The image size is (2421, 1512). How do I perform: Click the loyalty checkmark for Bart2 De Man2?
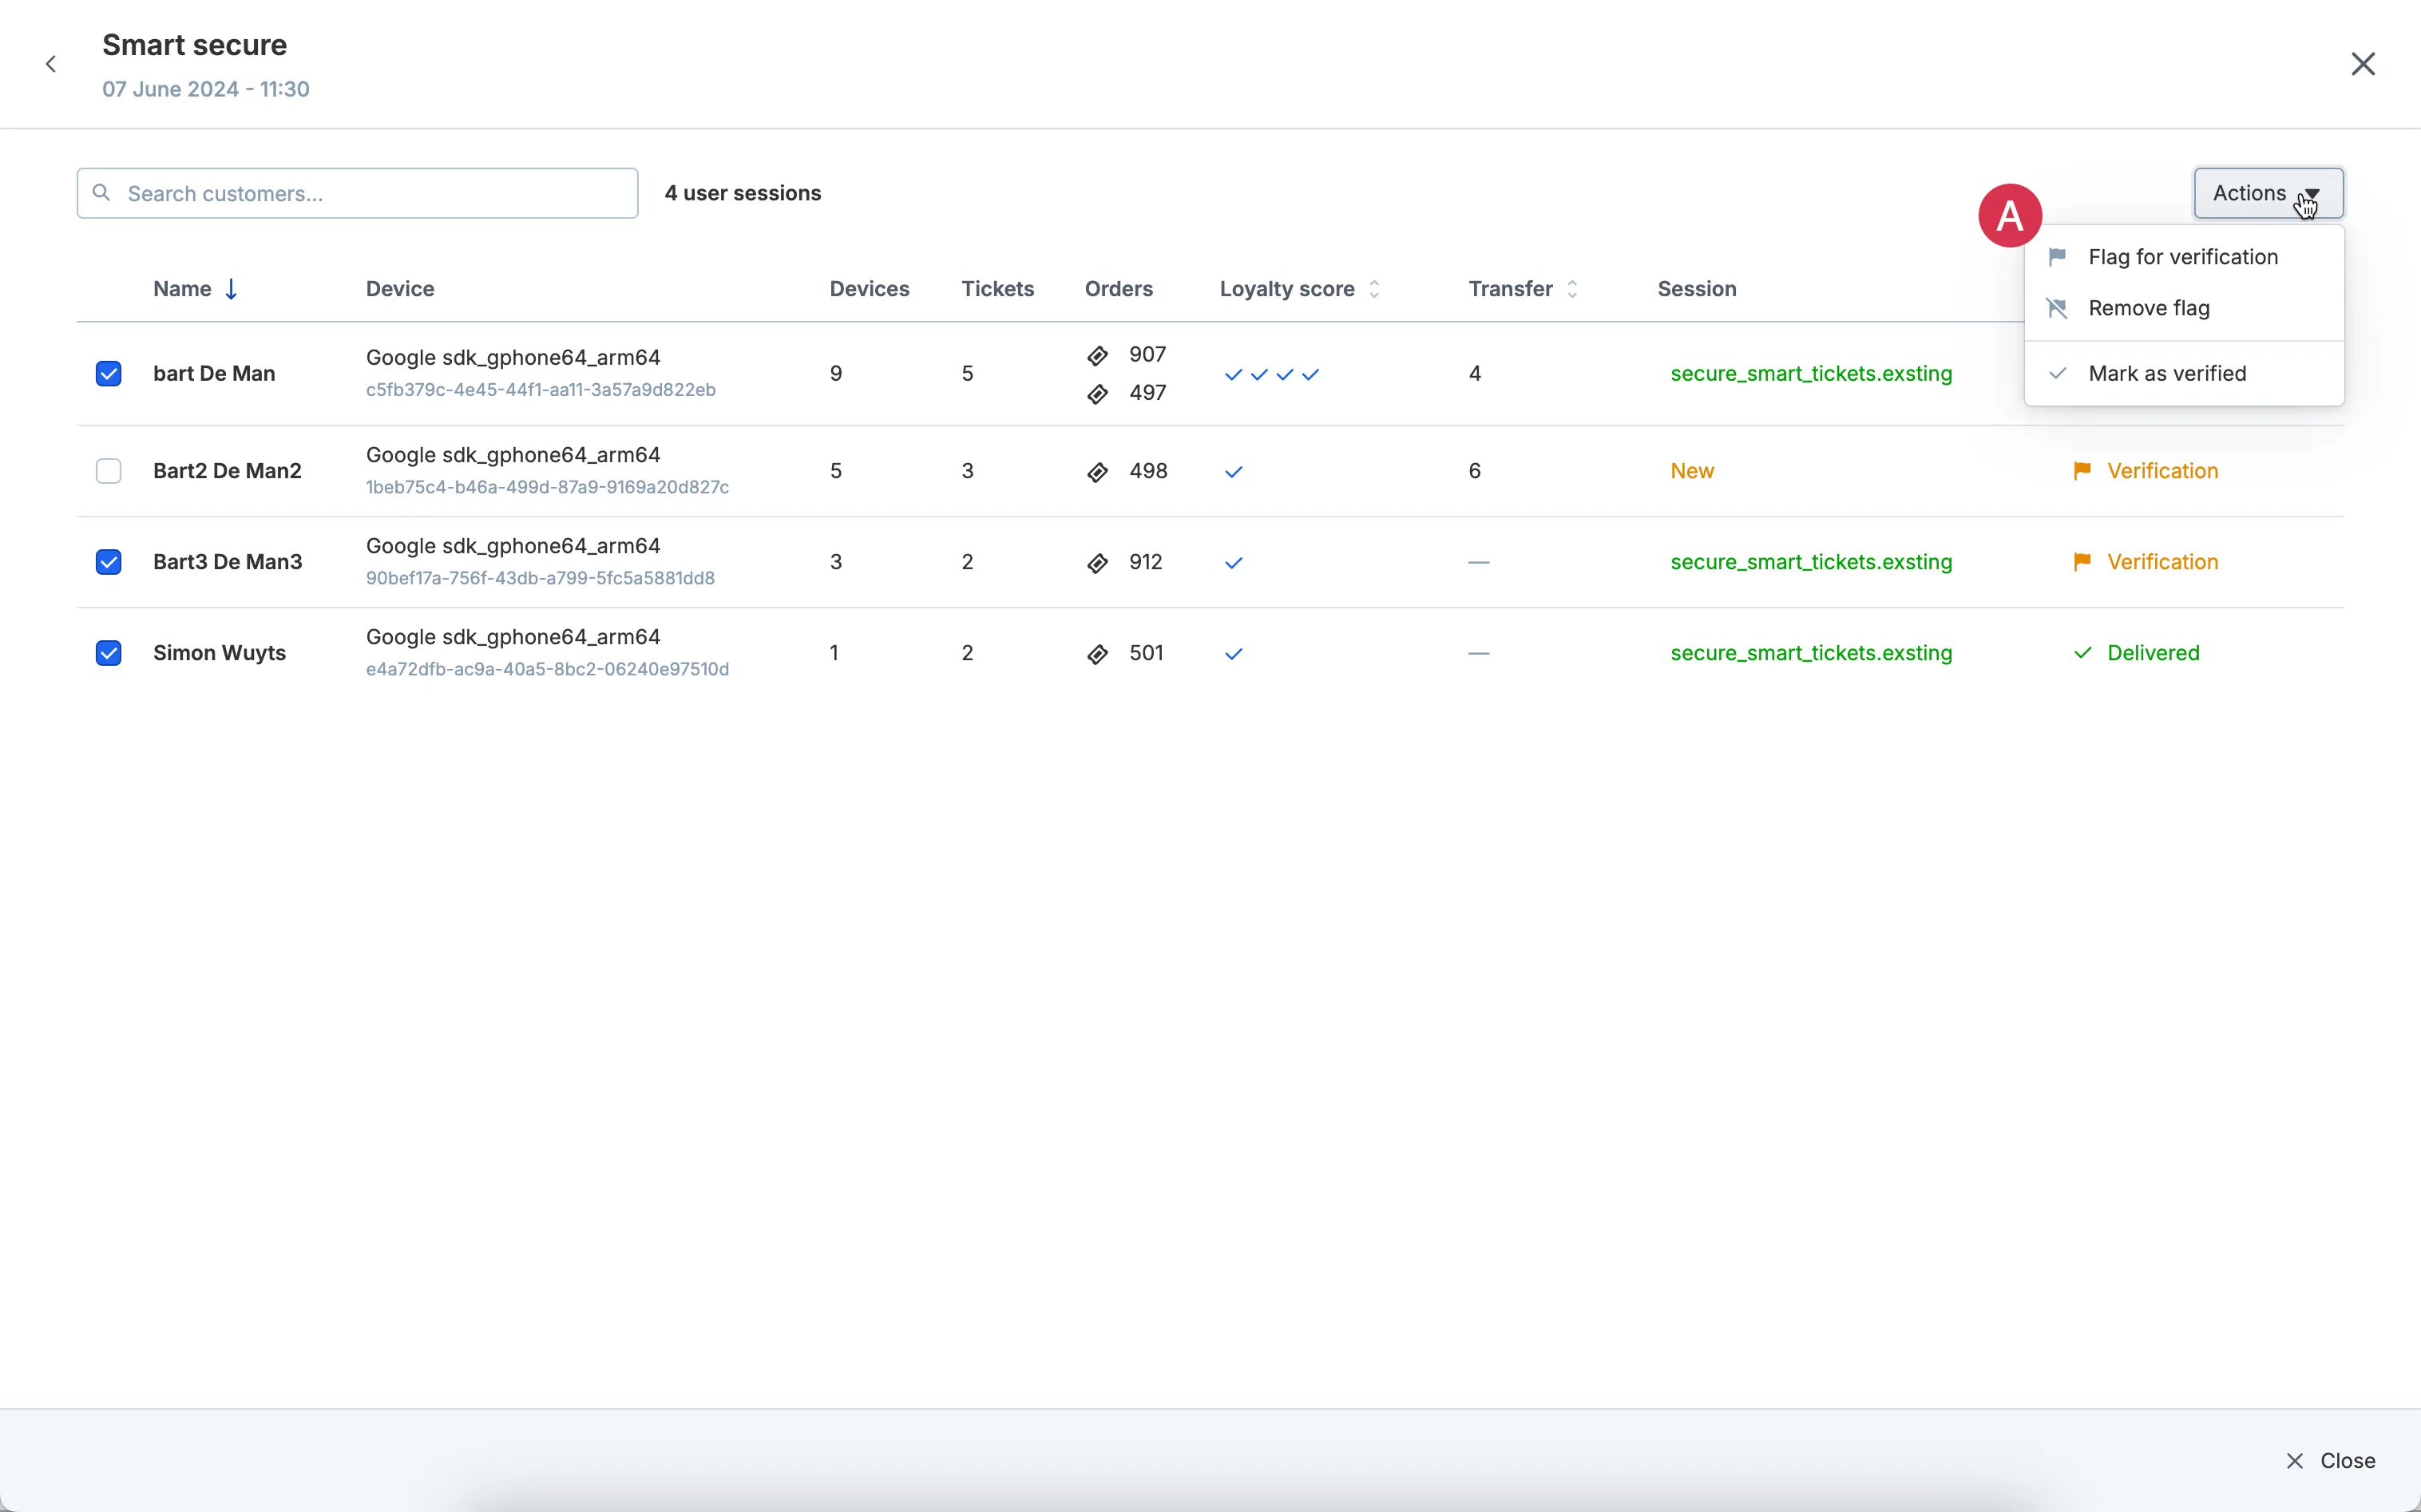click(x=1234, y=472)
